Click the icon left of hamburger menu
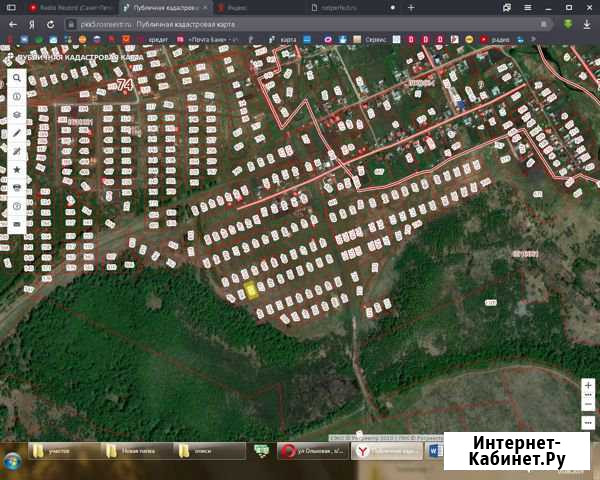The image size is (600, 480). tap(507, 7)
